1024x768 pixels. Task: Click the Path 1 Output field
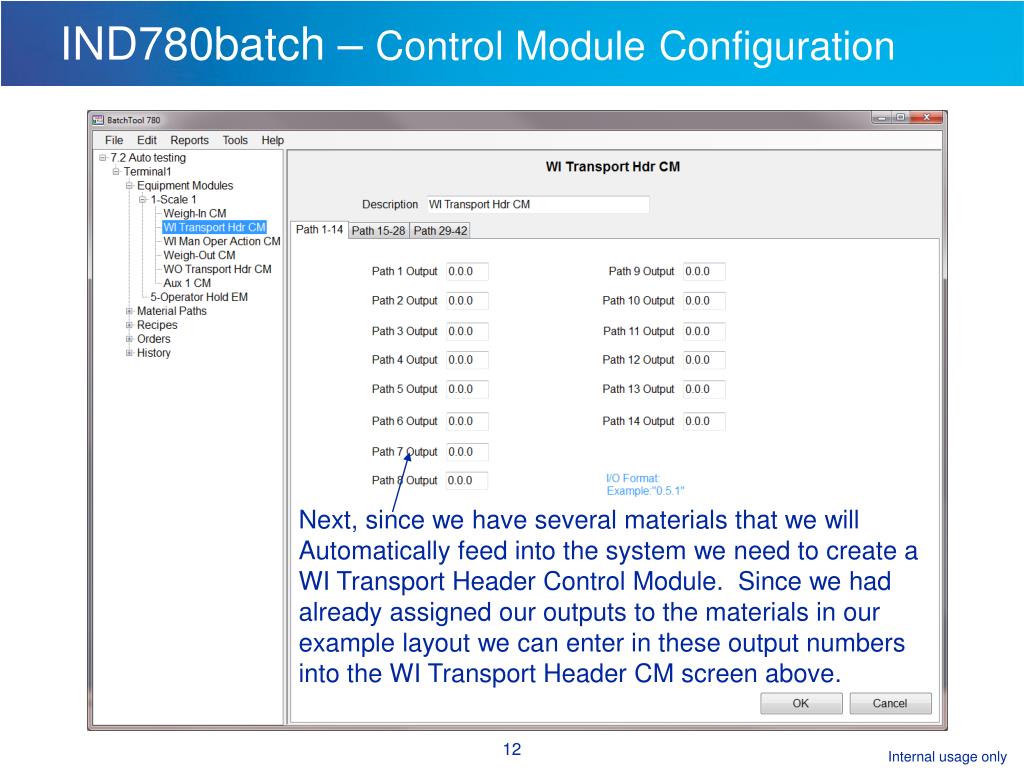[467, 272]
